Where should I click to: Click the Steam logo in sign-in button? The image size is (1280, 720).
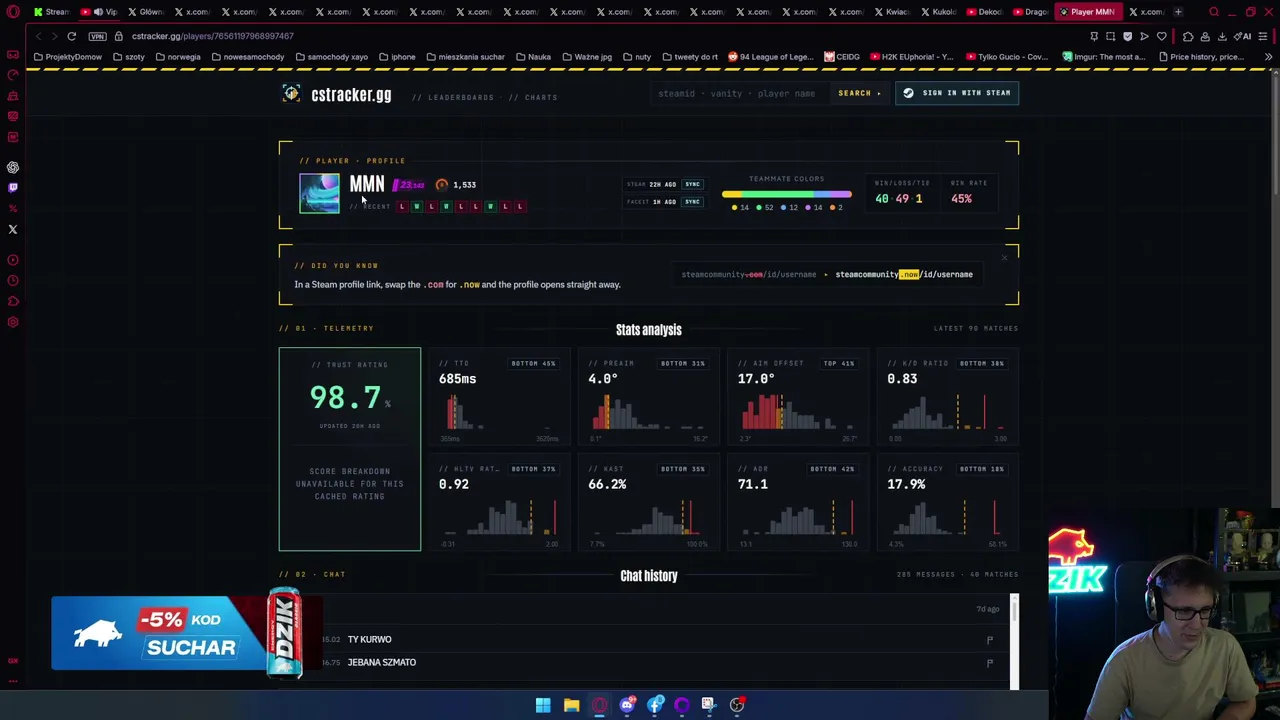click(908, 93)
